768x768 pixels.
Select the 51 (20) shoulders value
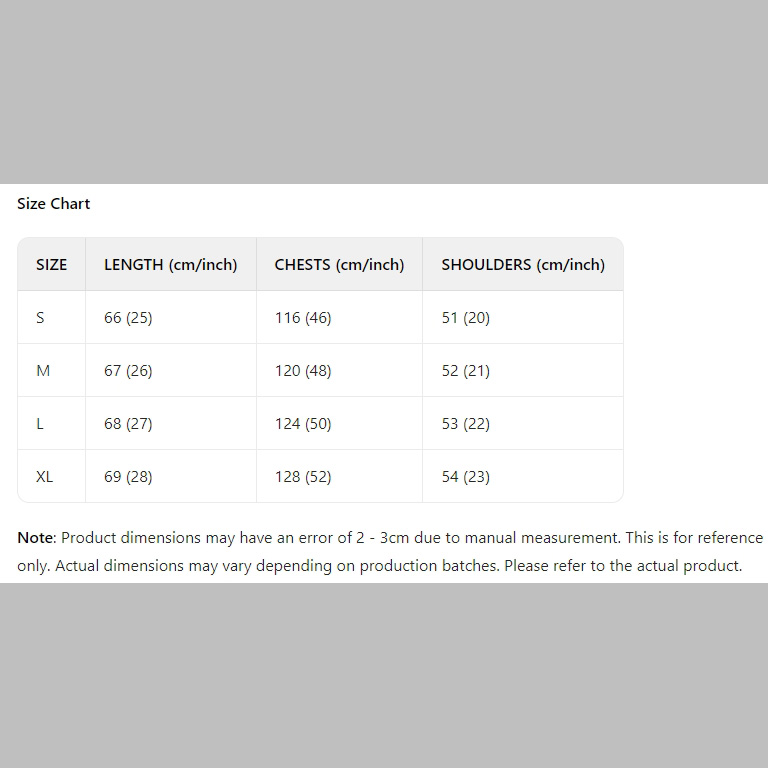[466, 318]
